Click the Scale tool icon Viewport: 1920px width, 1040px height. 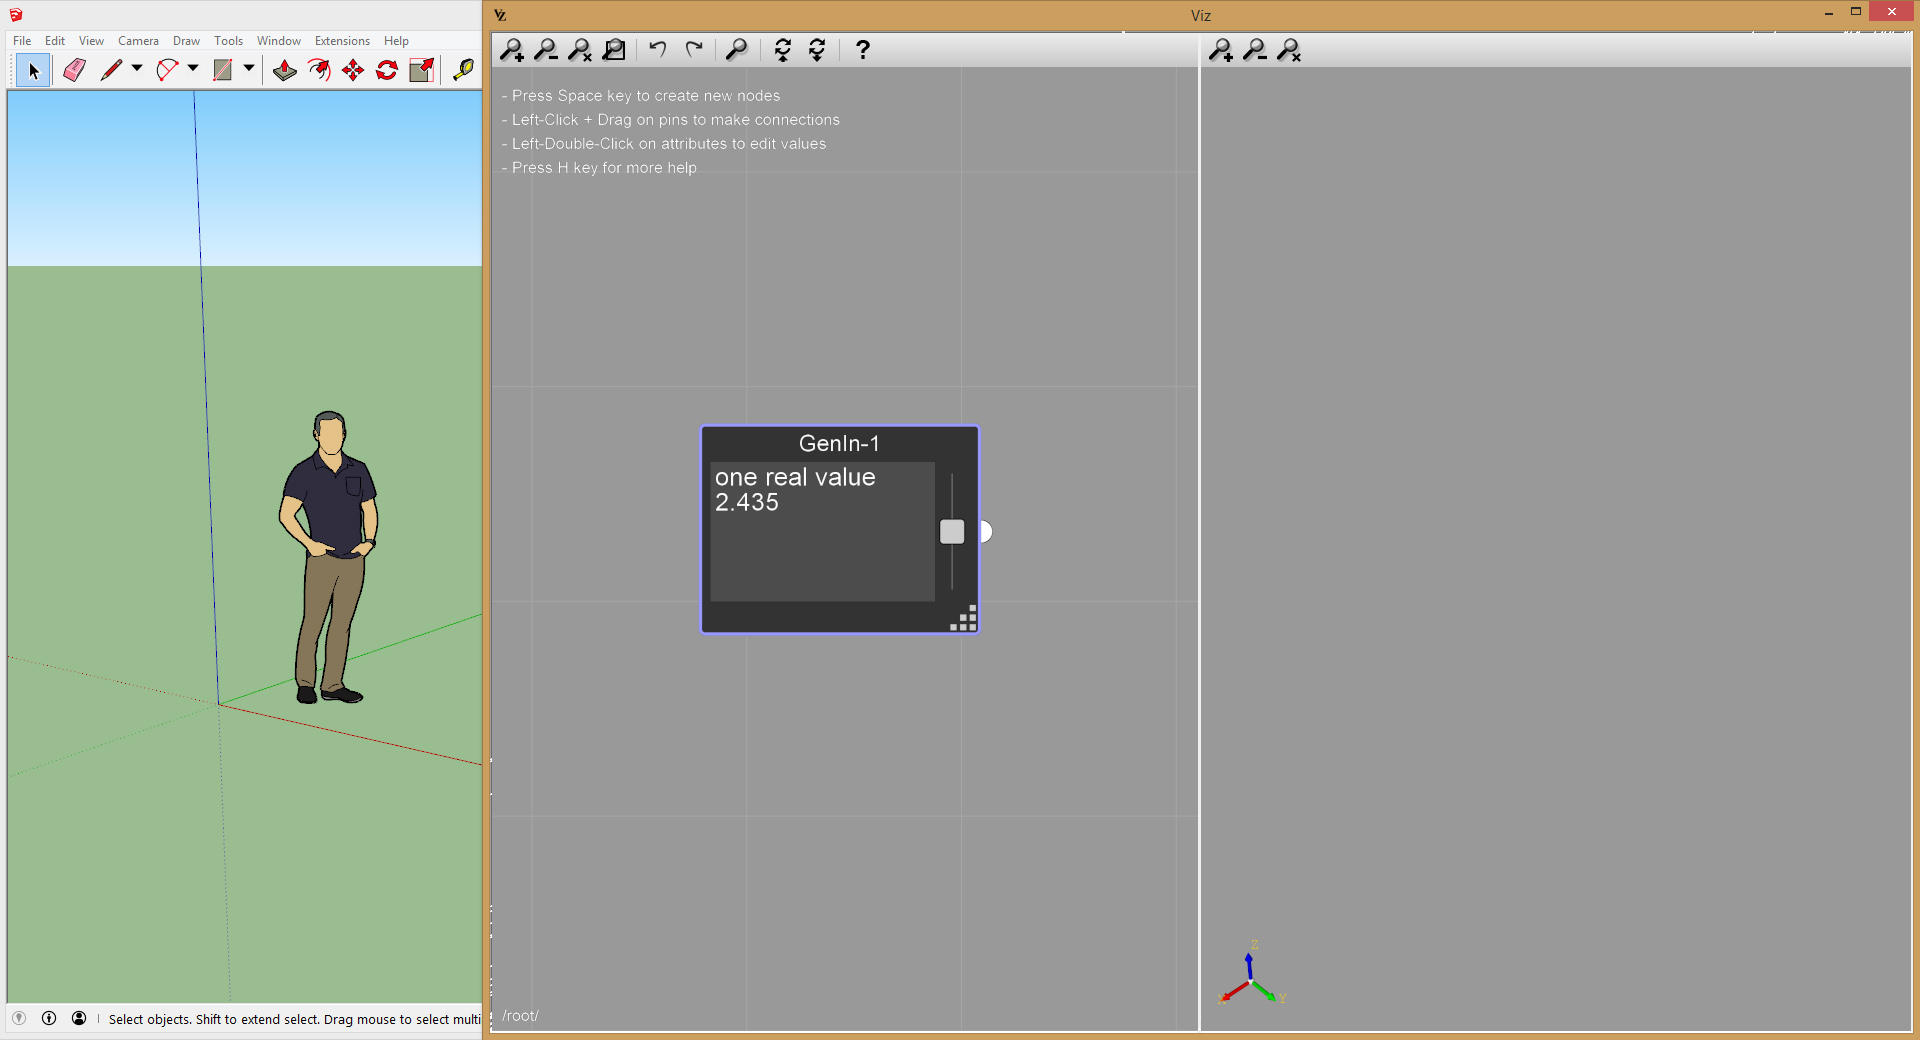422,70
